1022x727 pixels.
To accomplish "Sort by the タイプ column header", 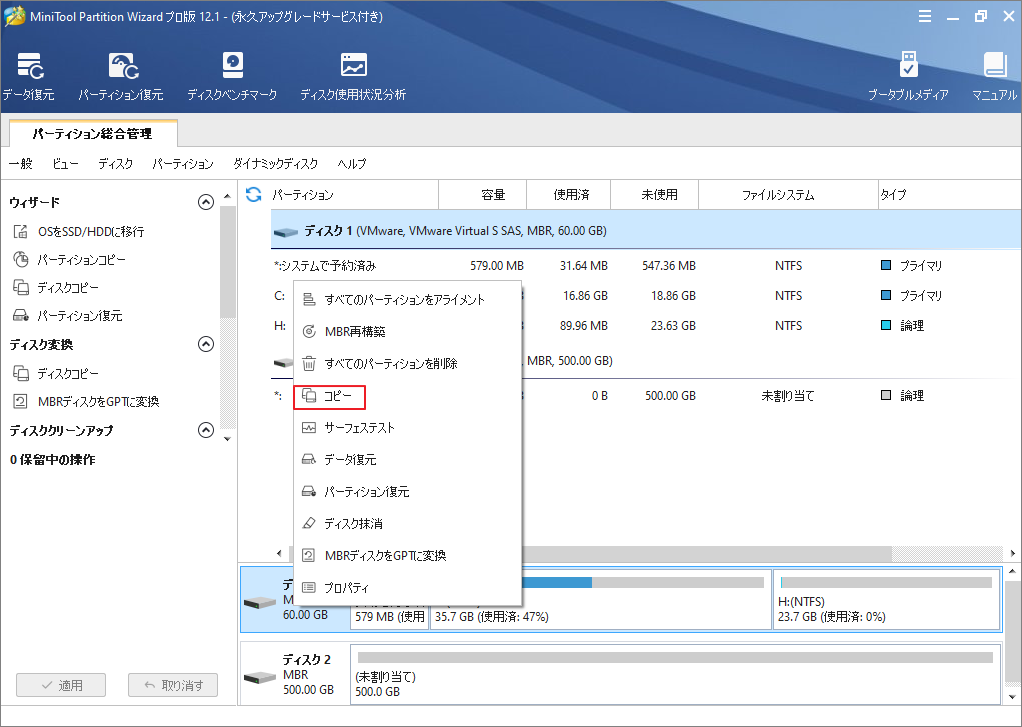I will [950, 195].
